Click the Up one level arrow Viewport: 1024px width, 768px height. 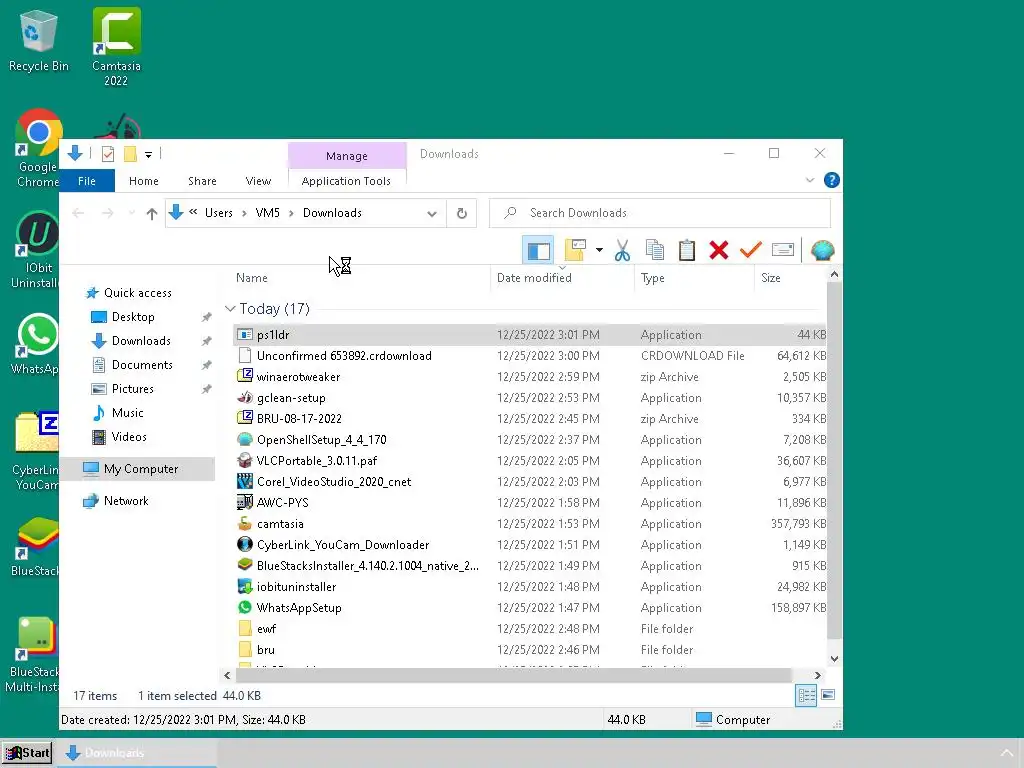[x=152, y=214]
